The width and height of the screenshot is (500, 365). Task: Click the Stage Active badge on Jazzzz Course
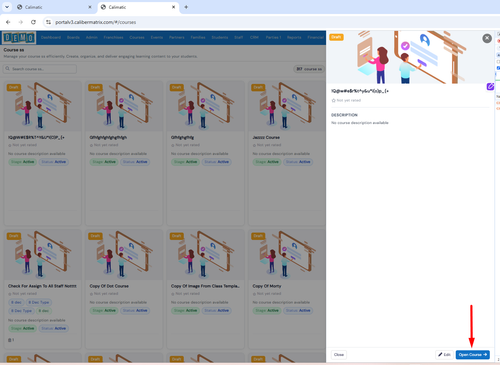(x=267, y=162)
